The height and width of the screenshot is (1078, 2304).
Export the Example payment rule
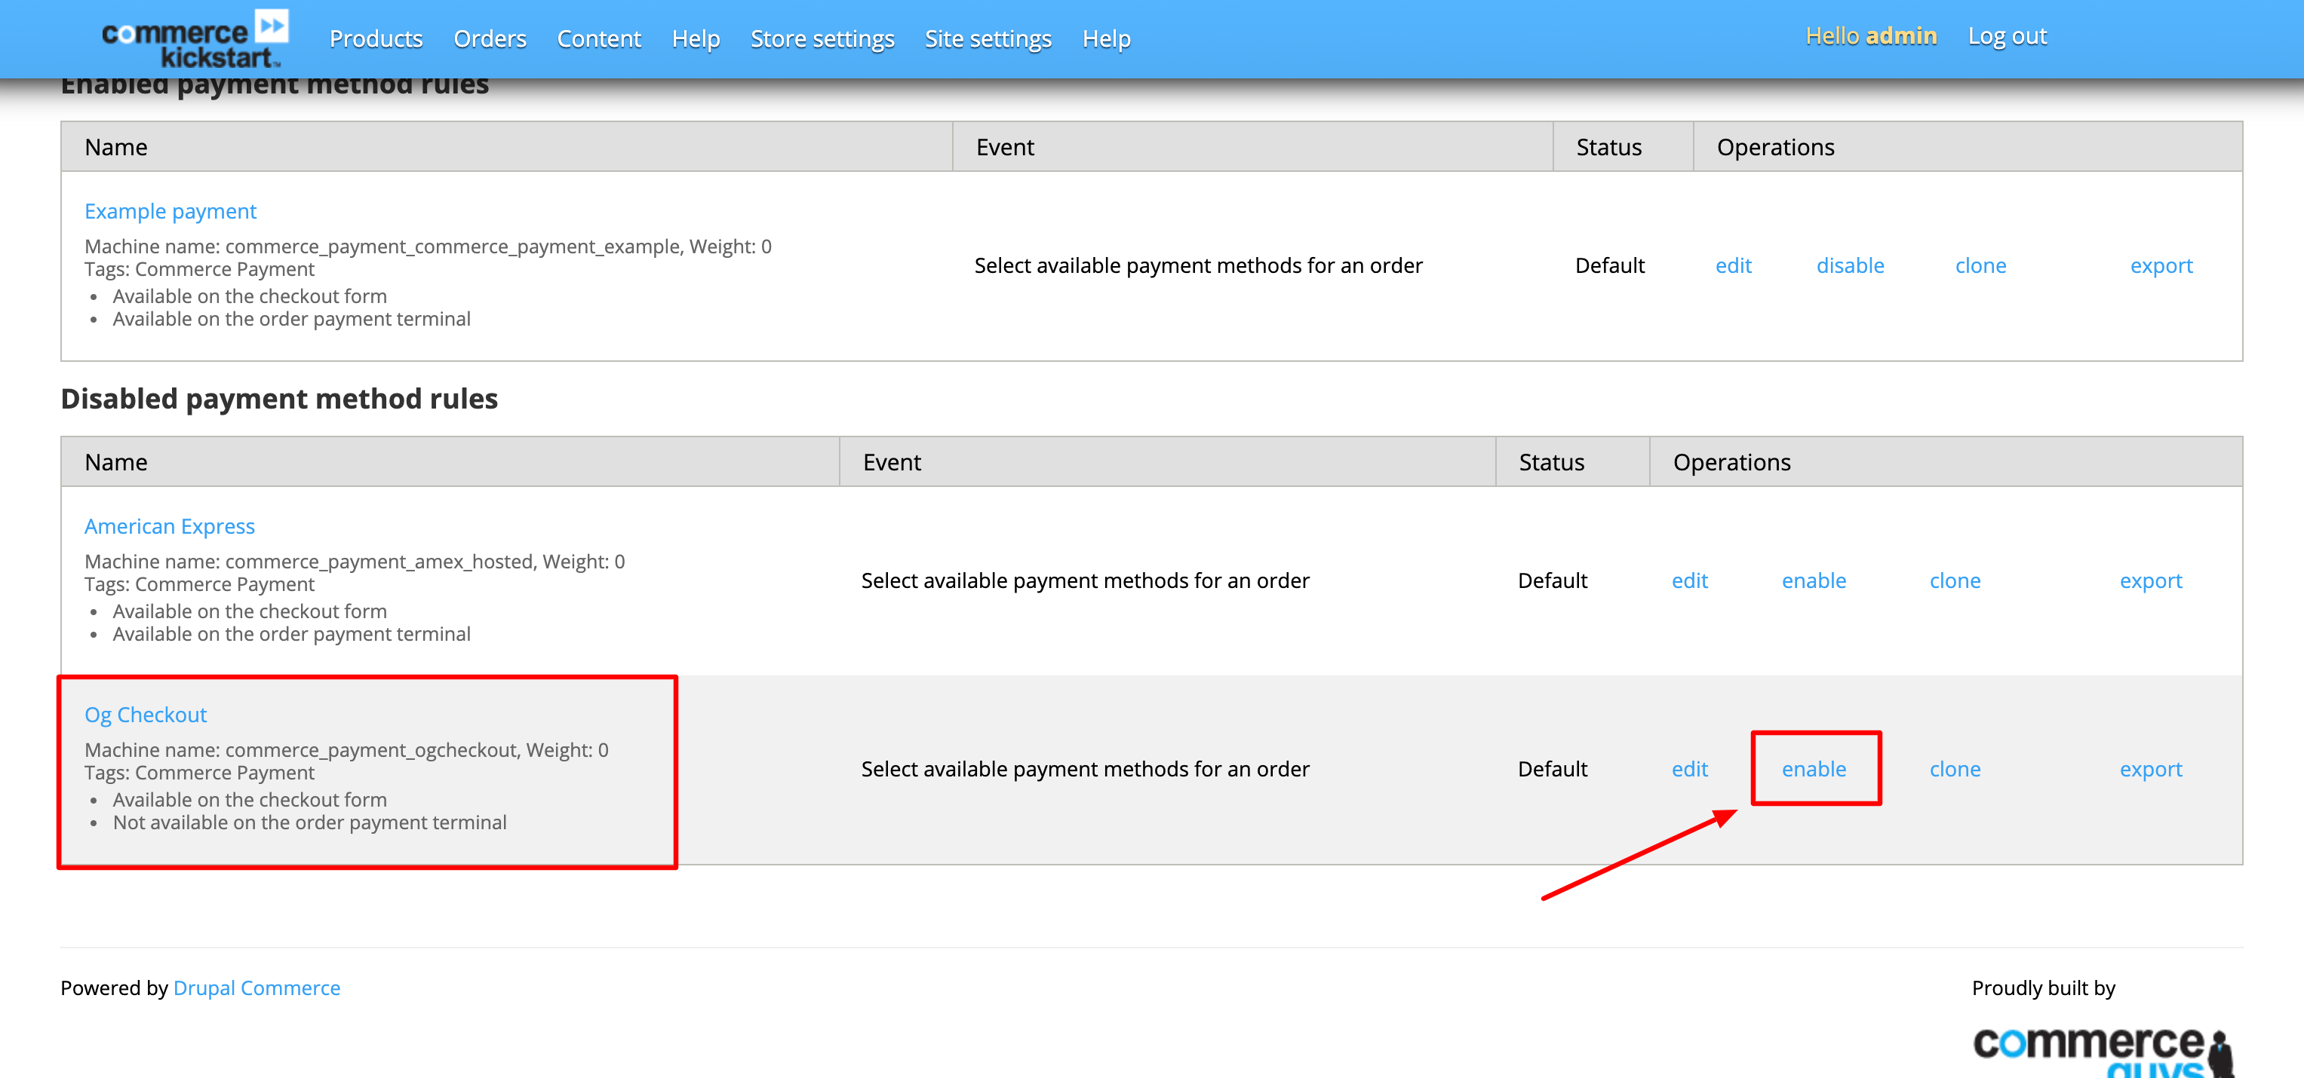(x=2160, y=266)
